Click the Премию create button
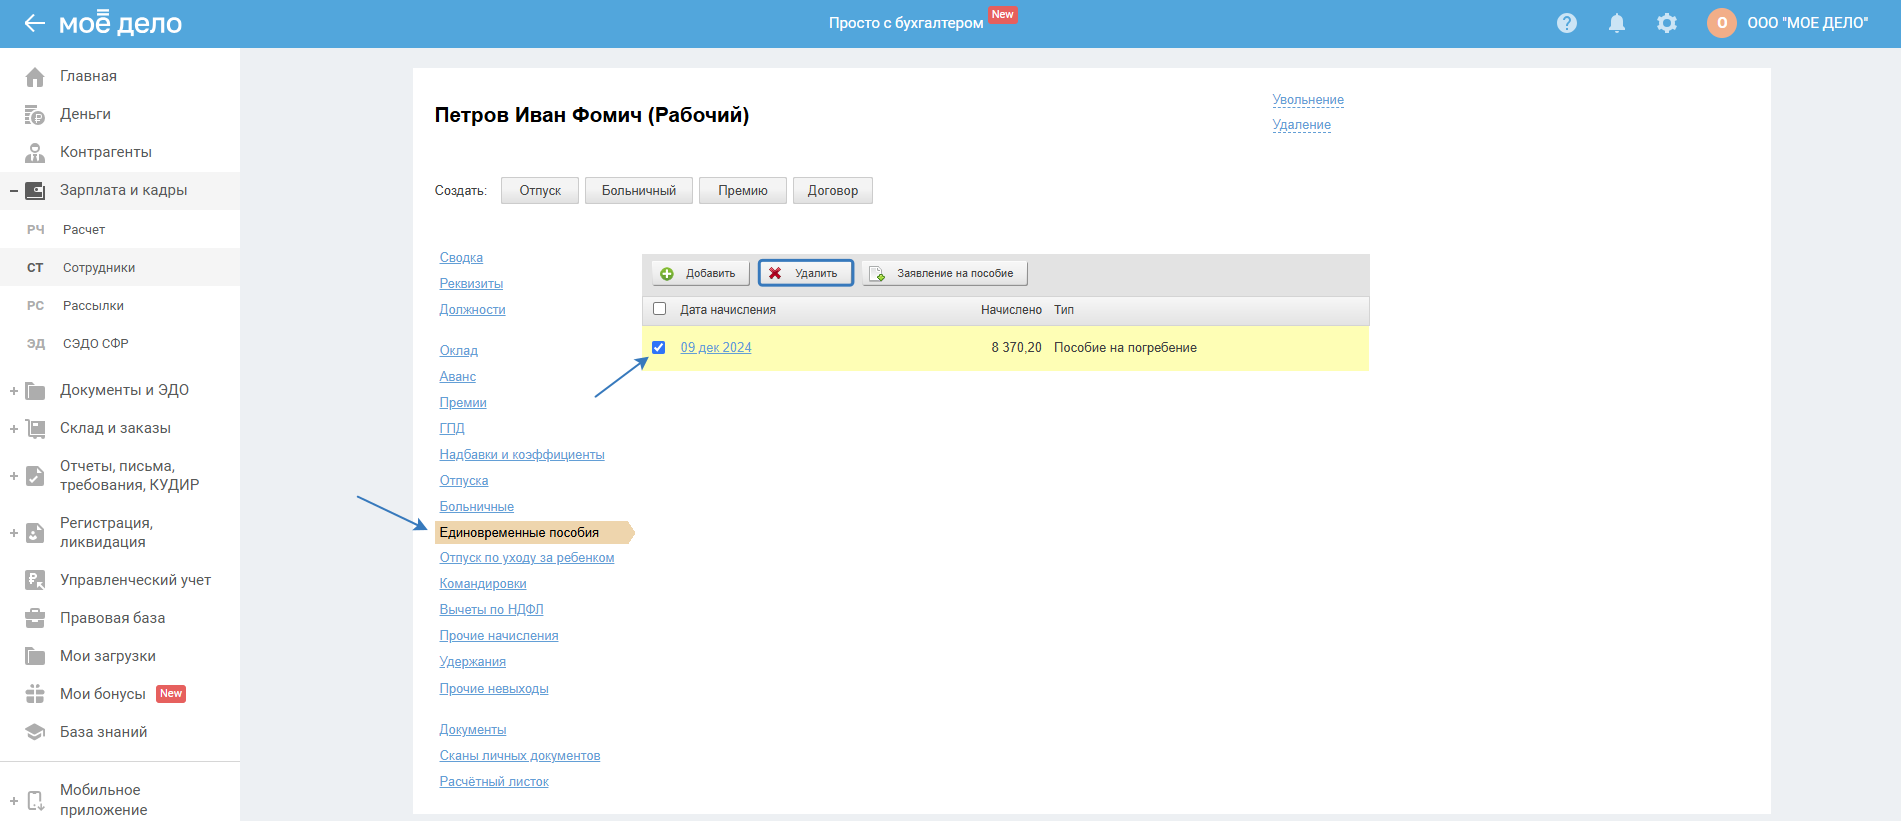This screenshot has height=821, width=1901. click(743, 191)
